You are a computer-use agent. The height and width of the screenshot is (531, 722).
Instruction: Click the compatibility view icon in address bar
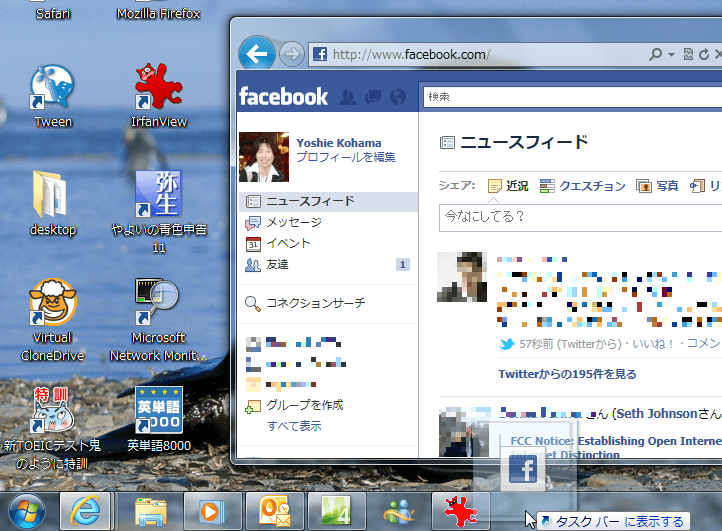688,54
